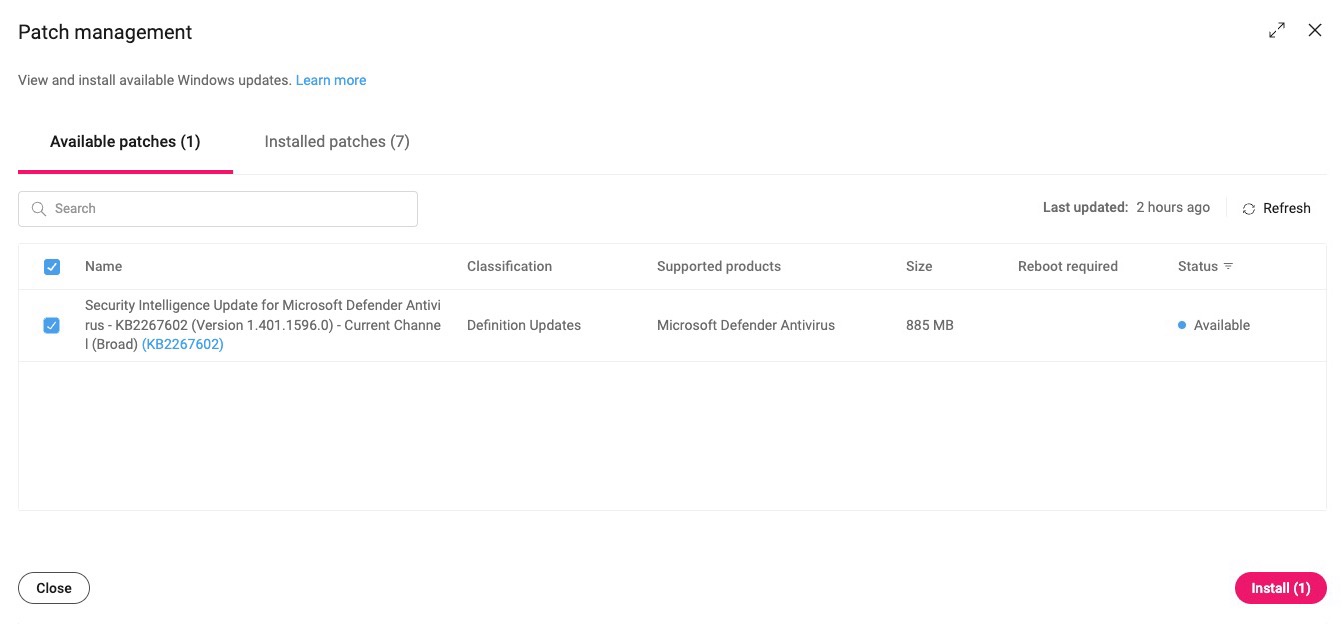The width and height of the screenshot is (1344, 624).
Task: Click the Size column header
Action: (x=918, y=266)
